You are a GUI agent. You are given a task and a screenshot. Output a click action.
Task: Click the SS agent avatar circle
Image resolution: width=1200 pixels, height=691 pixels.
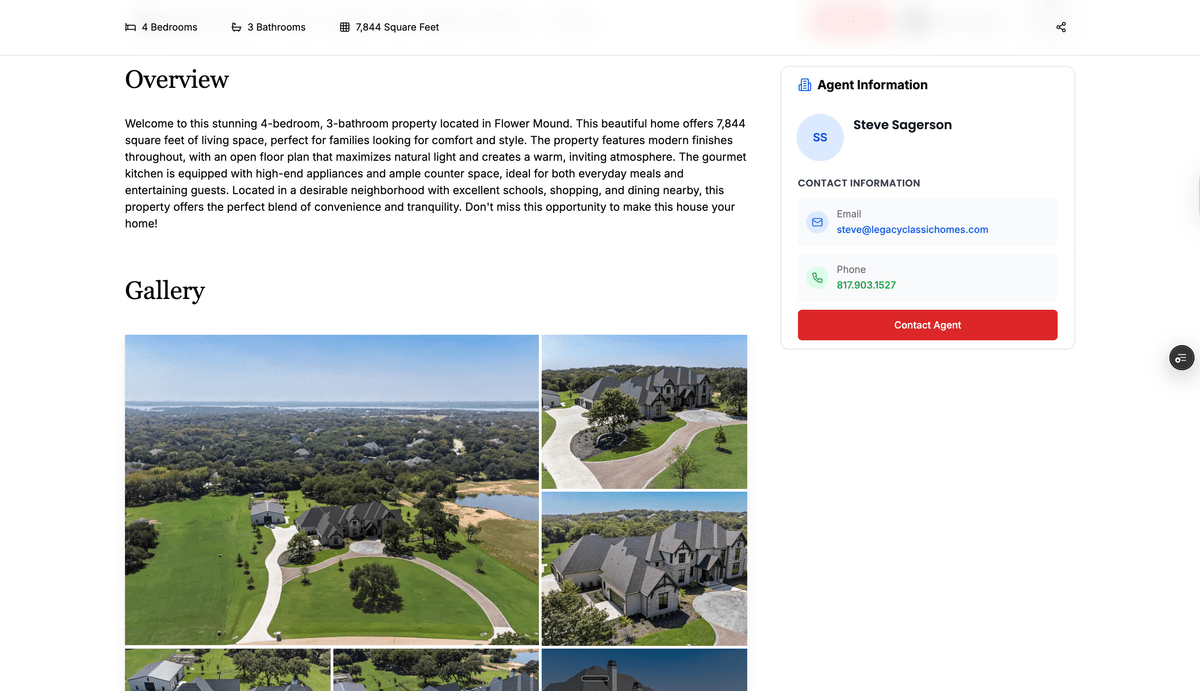820,137
